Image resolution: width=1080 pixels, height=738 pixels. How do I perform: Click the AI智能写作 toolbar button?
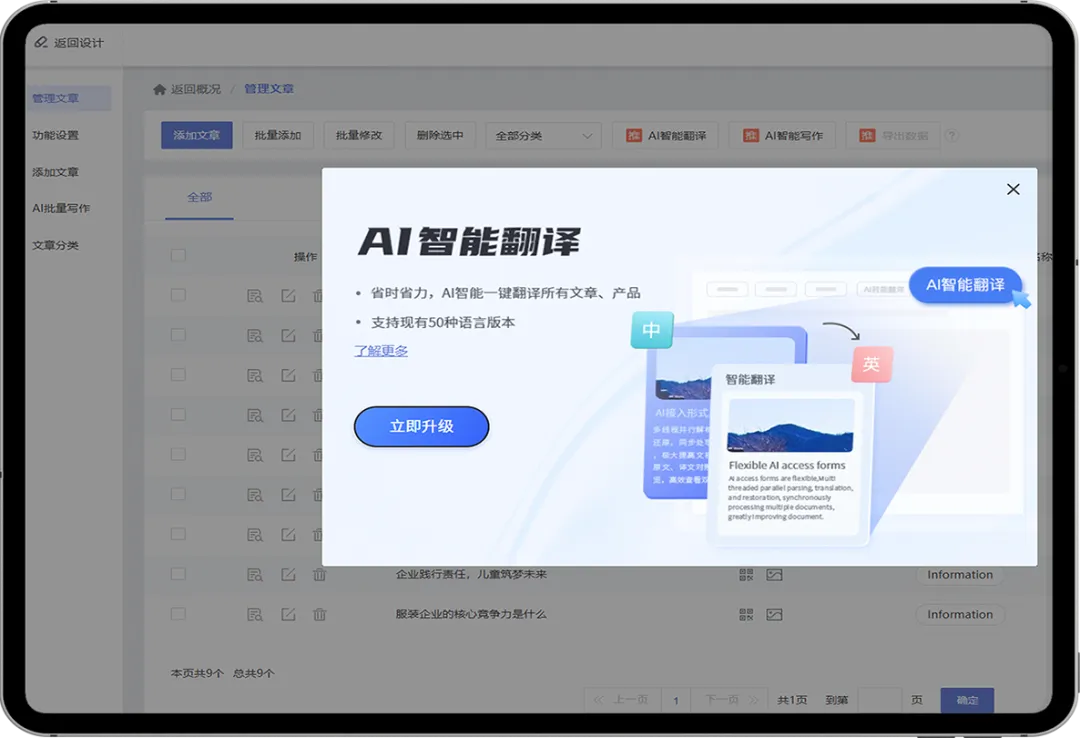782,136
